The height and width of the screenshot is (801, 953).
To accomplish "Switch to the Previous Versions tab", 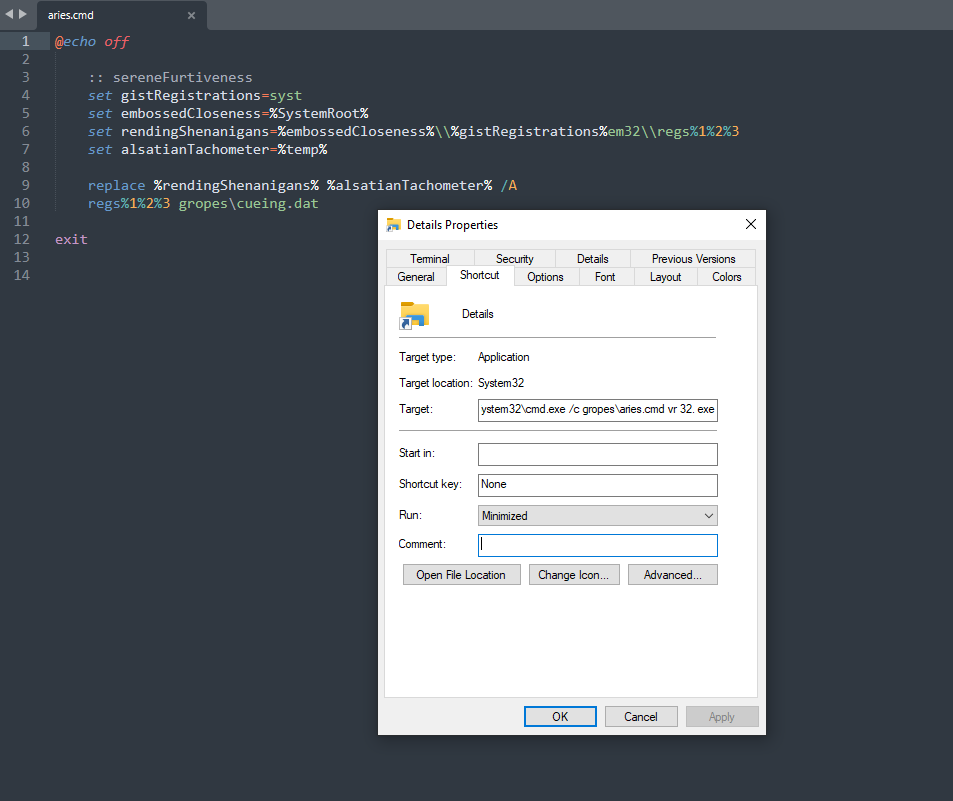I will point(691,257).
